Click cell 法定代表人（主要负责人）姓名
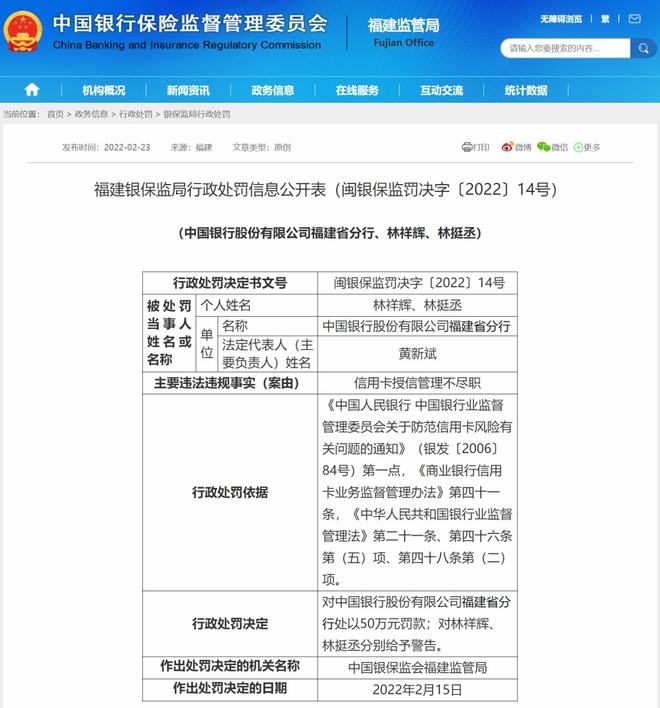Screen dimensions: 660x708 pyautogui.click(x=267, y=354)
